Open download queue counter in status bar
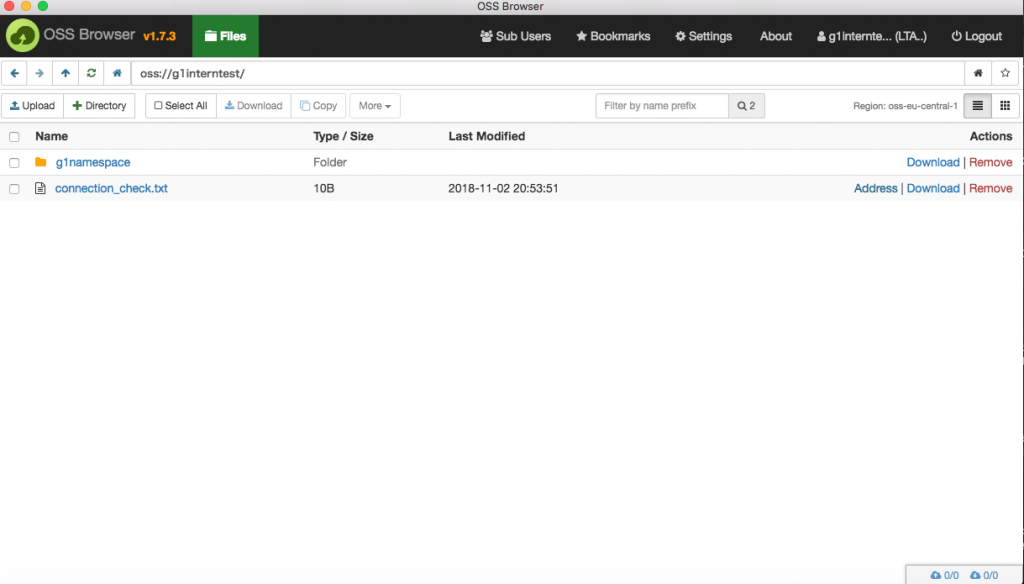Image resolution: width=1024 pixels, height=584 pixels. point(984,575)
